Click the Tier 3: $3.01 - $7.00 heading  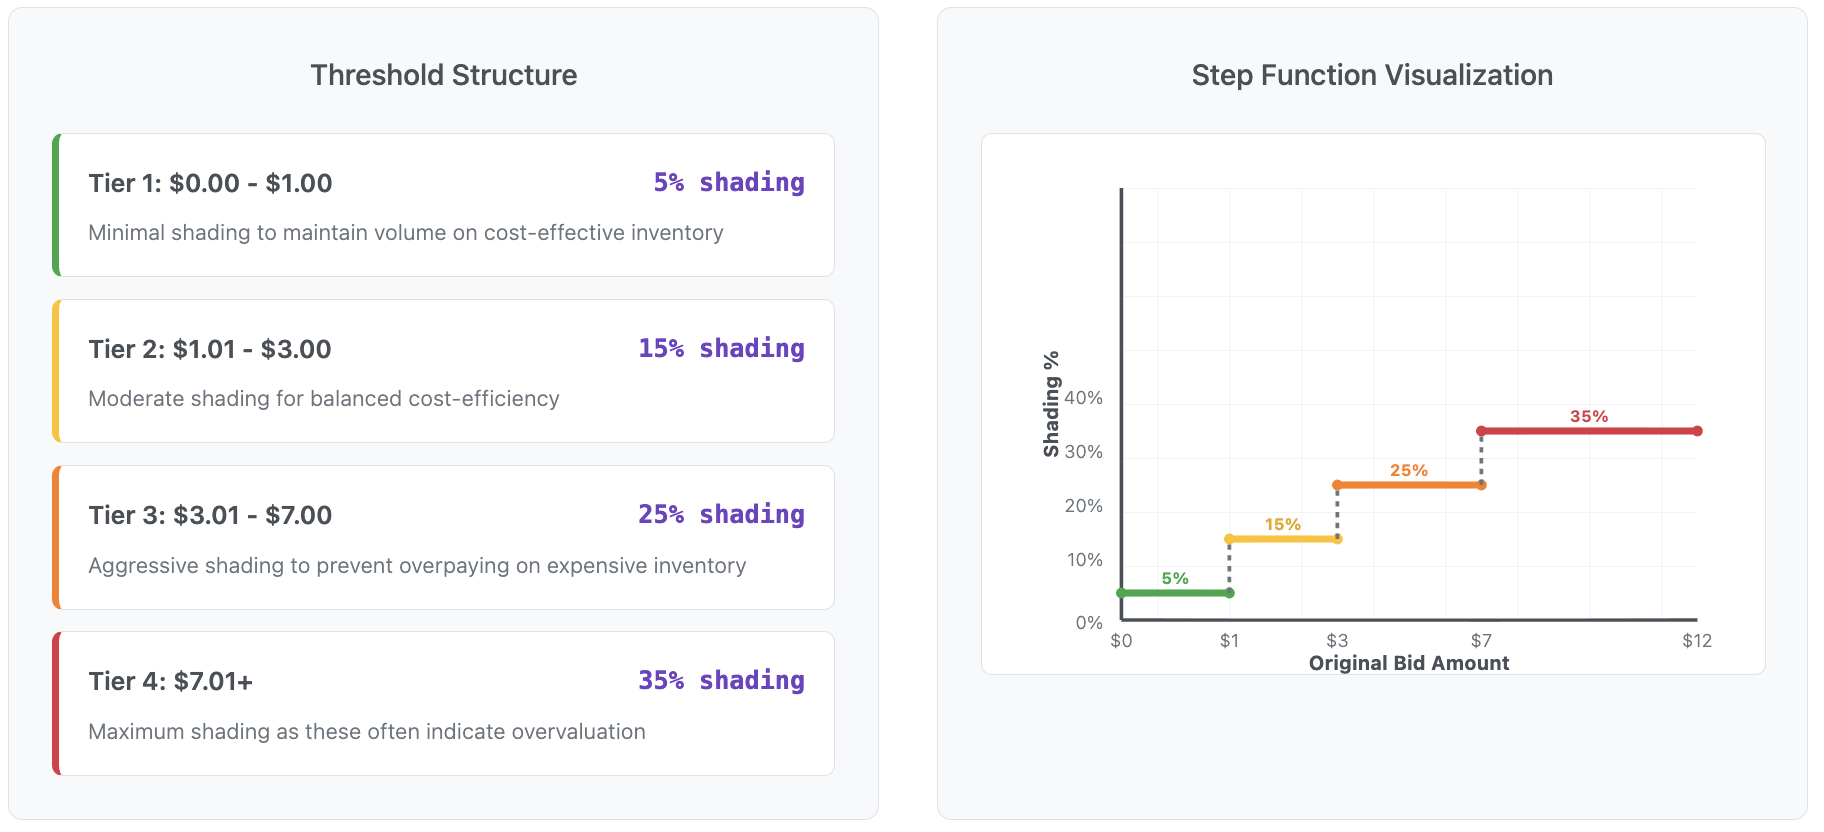point(210,516)
